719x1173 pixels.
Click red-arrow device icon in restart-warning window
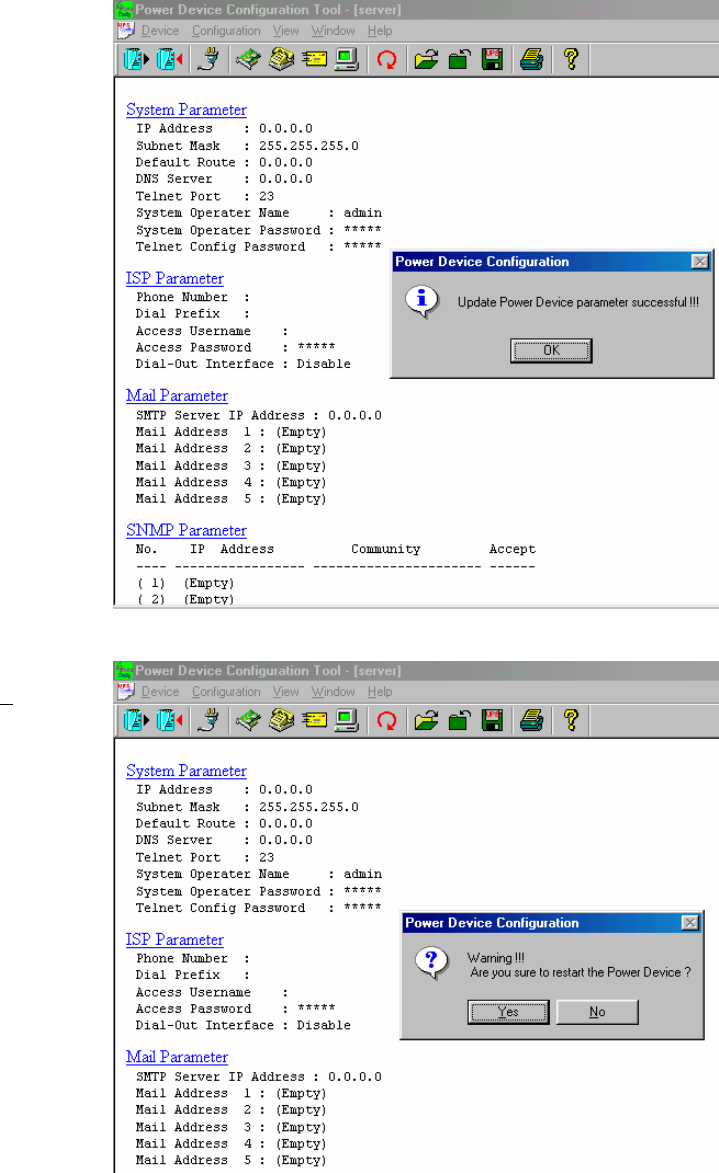(170, 720)
